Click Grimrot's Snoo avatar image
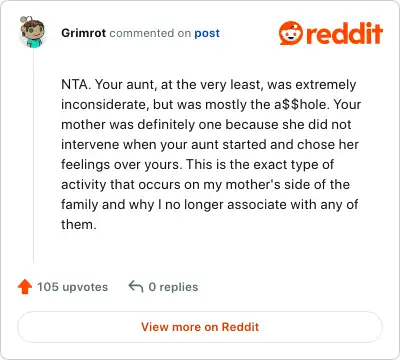 (x=32, y=32)
